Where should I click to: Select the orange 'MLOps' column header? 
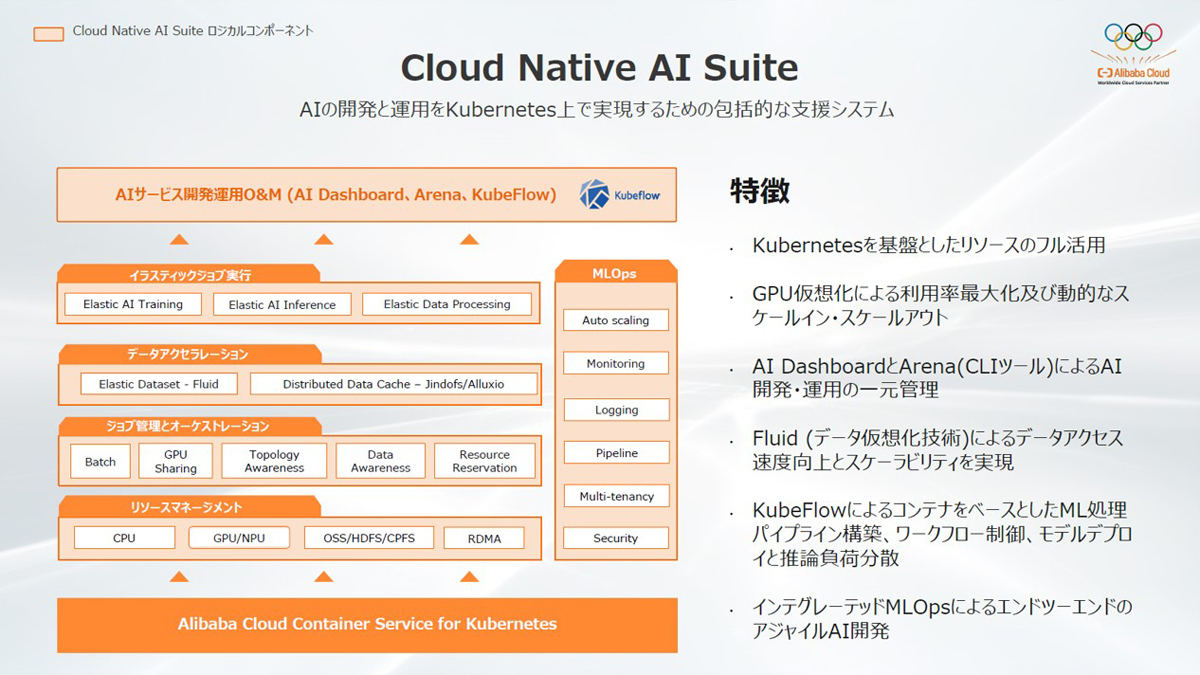[616, 273]
